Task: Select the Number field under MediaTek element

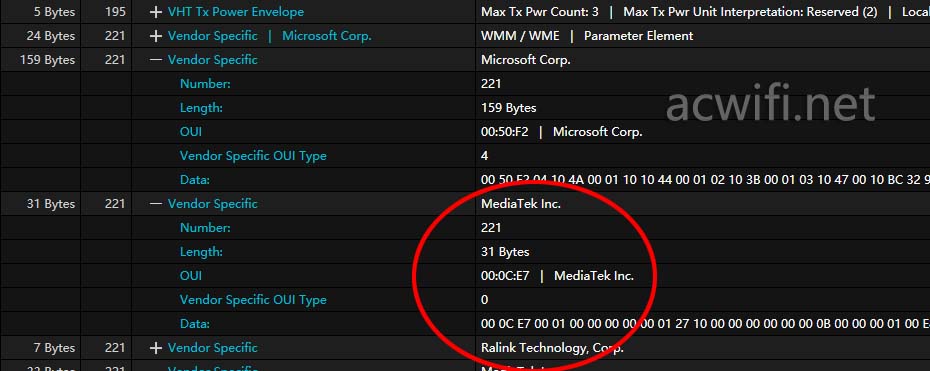Action: [x=205, y=228]
